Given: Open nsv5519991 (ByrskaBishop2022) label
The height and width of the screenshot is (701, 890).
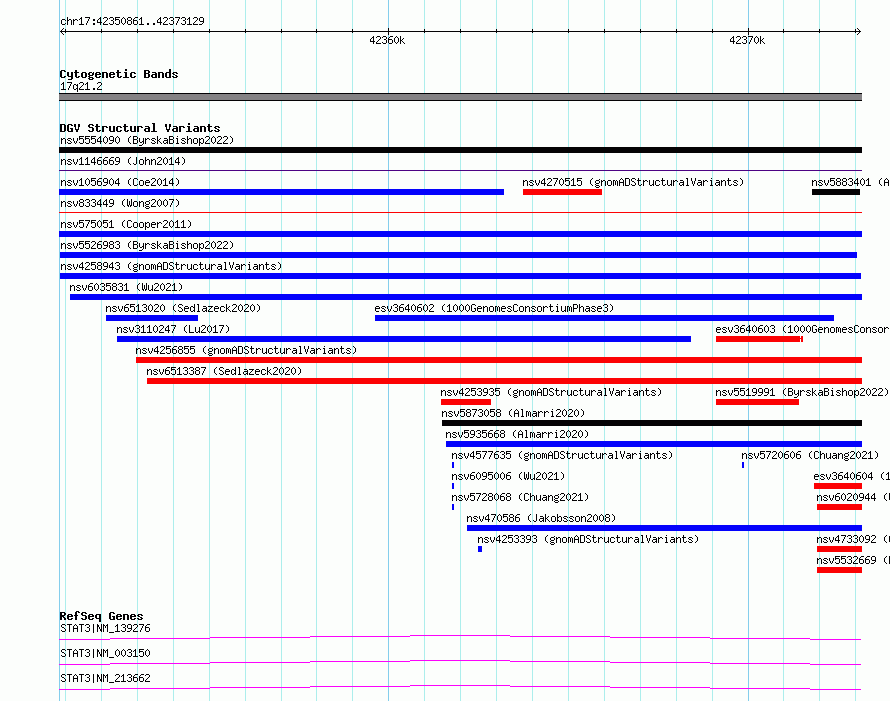Looking at the screenshot, I should (802, 392).
